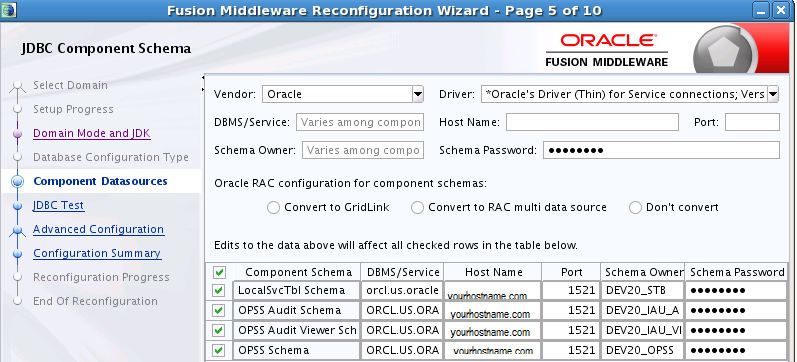This screenshot has width=797, height=362.
Task: Select the LocalSvcTbl Schema name cell
Action: (x=297, y=291)
